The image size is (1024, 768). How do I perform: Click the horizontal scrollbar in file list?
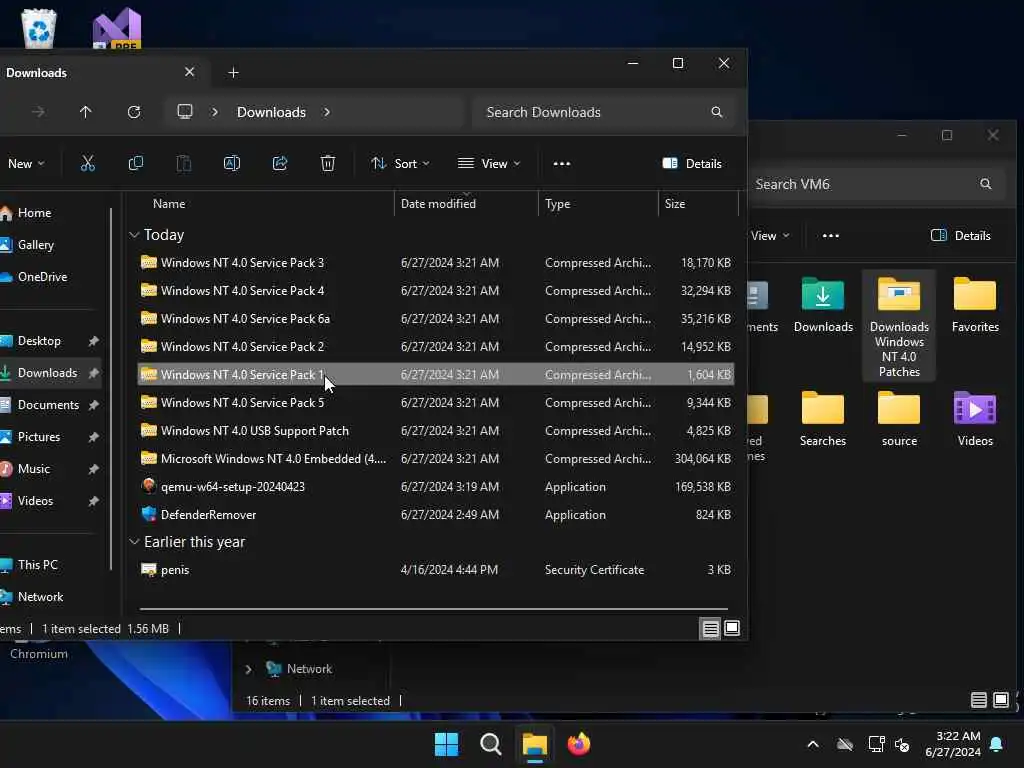click(x=434, y=609)
